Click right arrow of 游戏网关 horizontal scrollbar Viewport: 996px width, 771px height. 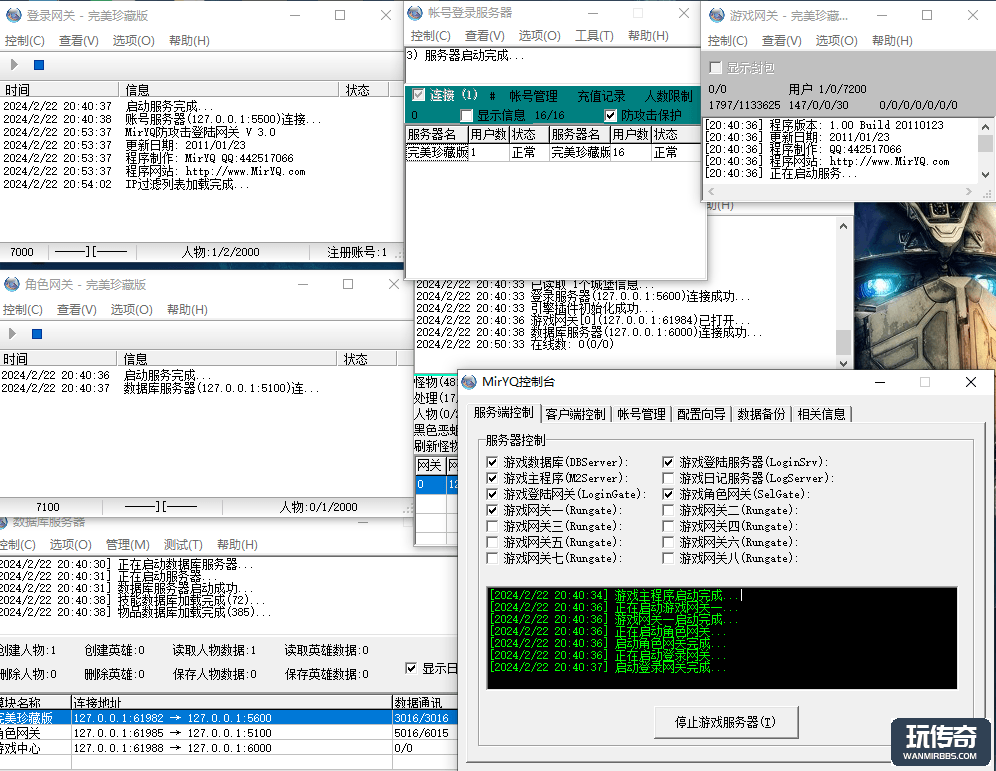pyautogui.click(x=969, y=191)
